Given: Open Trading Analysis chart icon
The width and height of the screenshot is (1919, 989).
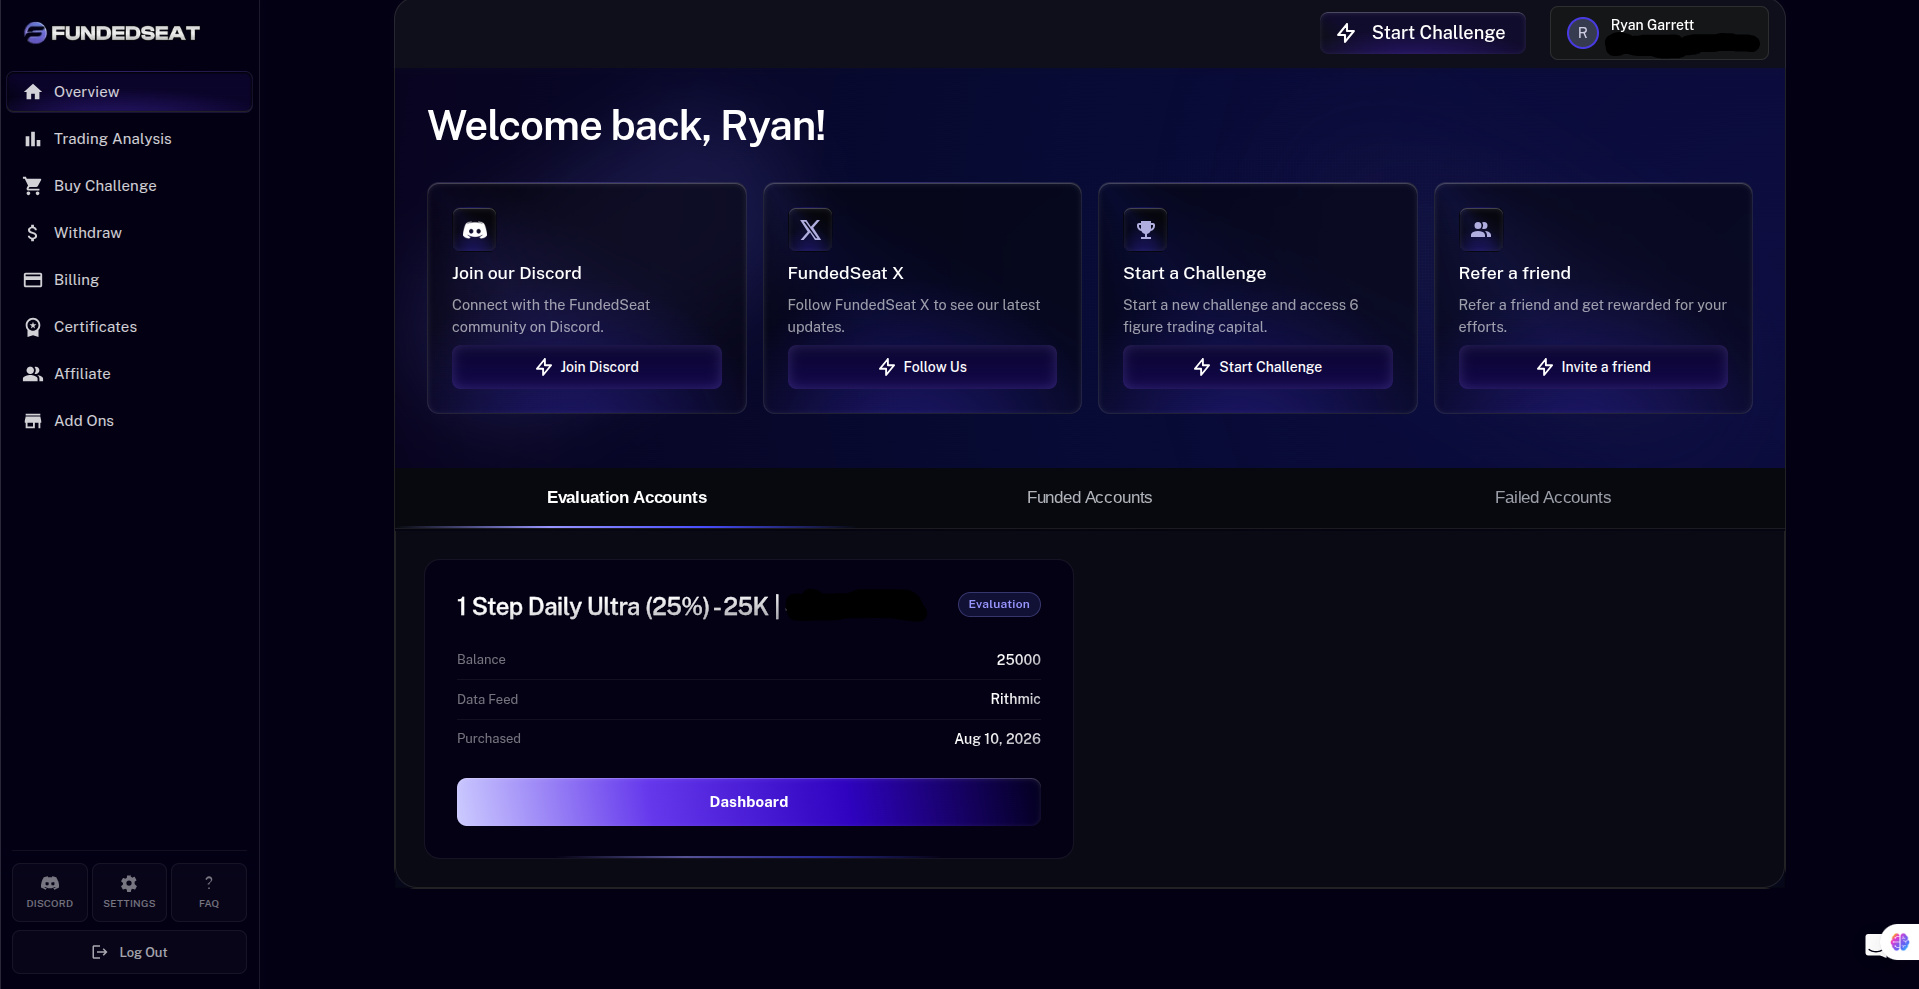Looking at the screenshot, I should pyautogui.click(x=33, y=139).
